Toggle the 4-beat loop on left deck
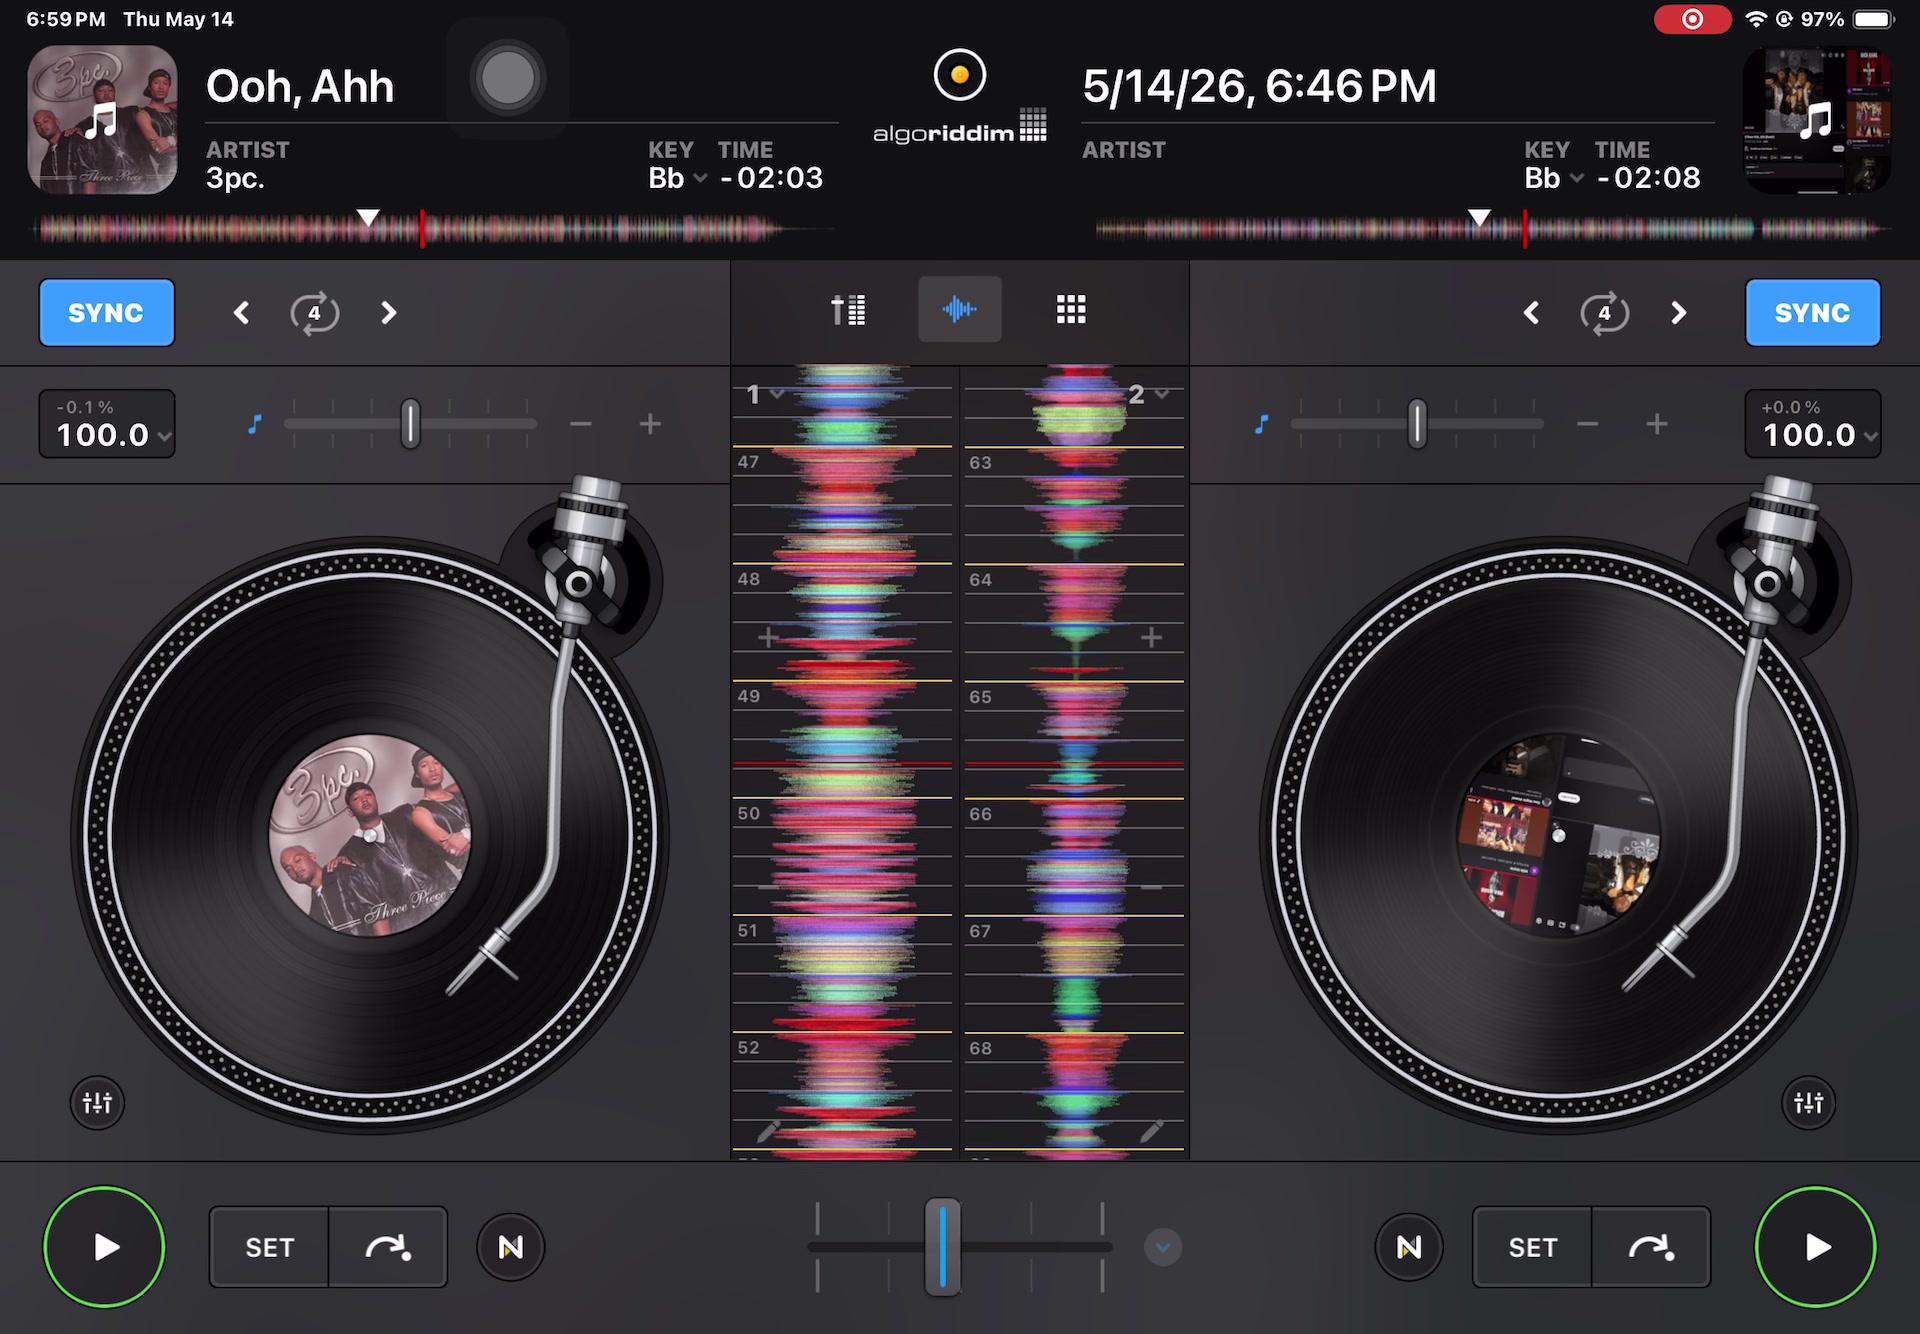1920x1334 pixels. point(315,313)
